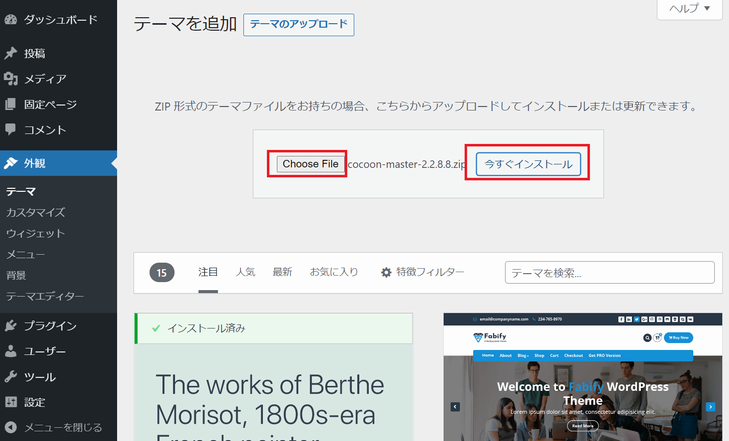Click the gear icon of 特徴フィルター
The width and height of the screenshot is (729, 441).
click(x=386, y=272)
